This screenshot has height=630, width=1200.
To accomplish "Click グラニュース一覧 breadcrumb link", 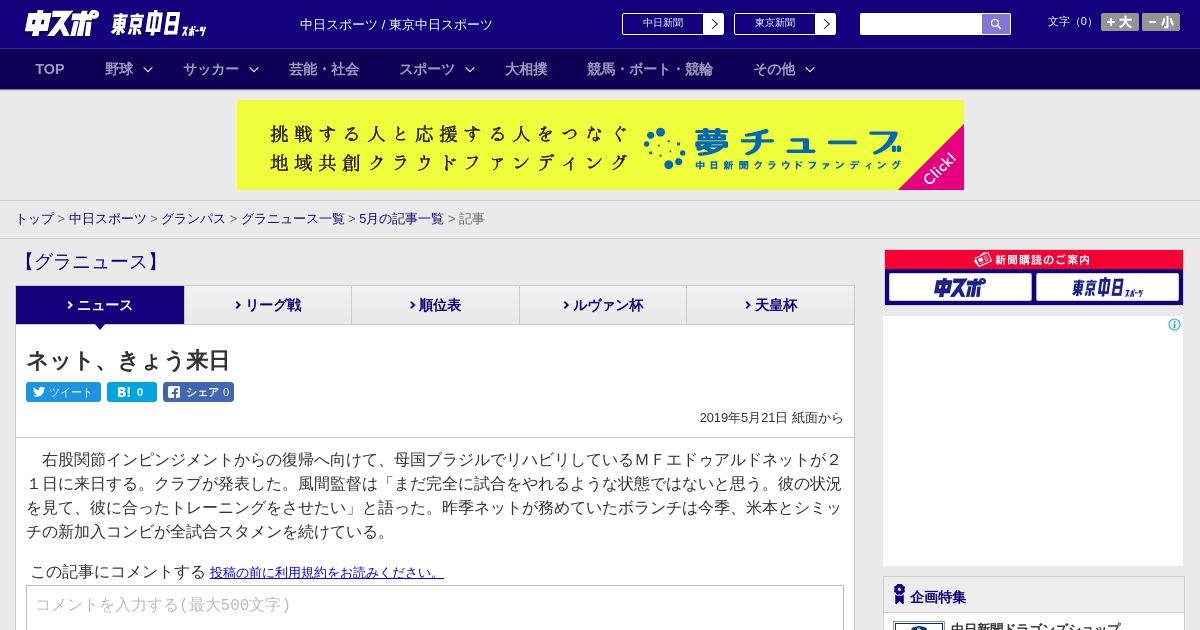I will 293,219.
